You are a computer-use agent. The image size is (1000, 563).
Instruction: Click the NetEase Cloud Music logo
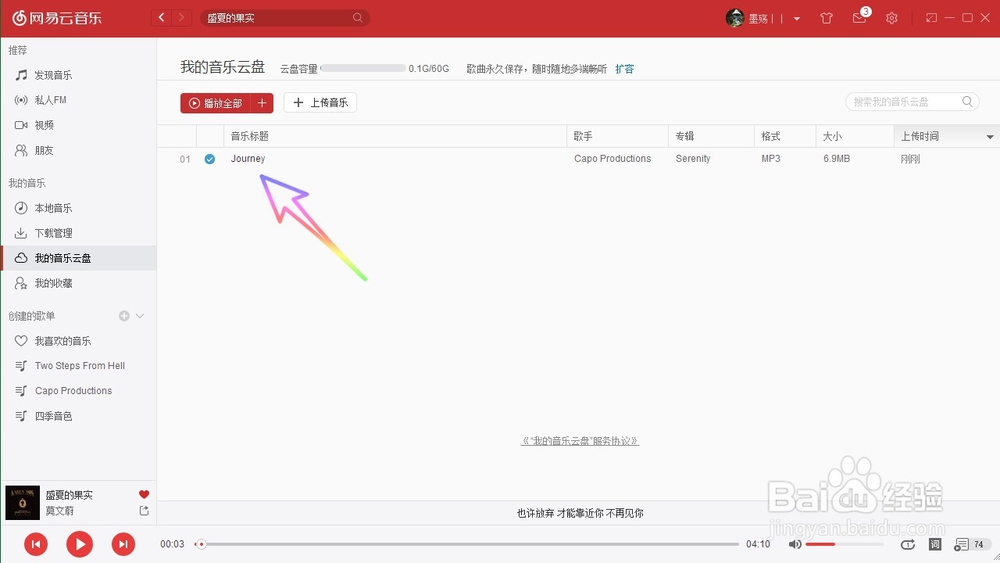click(x=57, y=18)
